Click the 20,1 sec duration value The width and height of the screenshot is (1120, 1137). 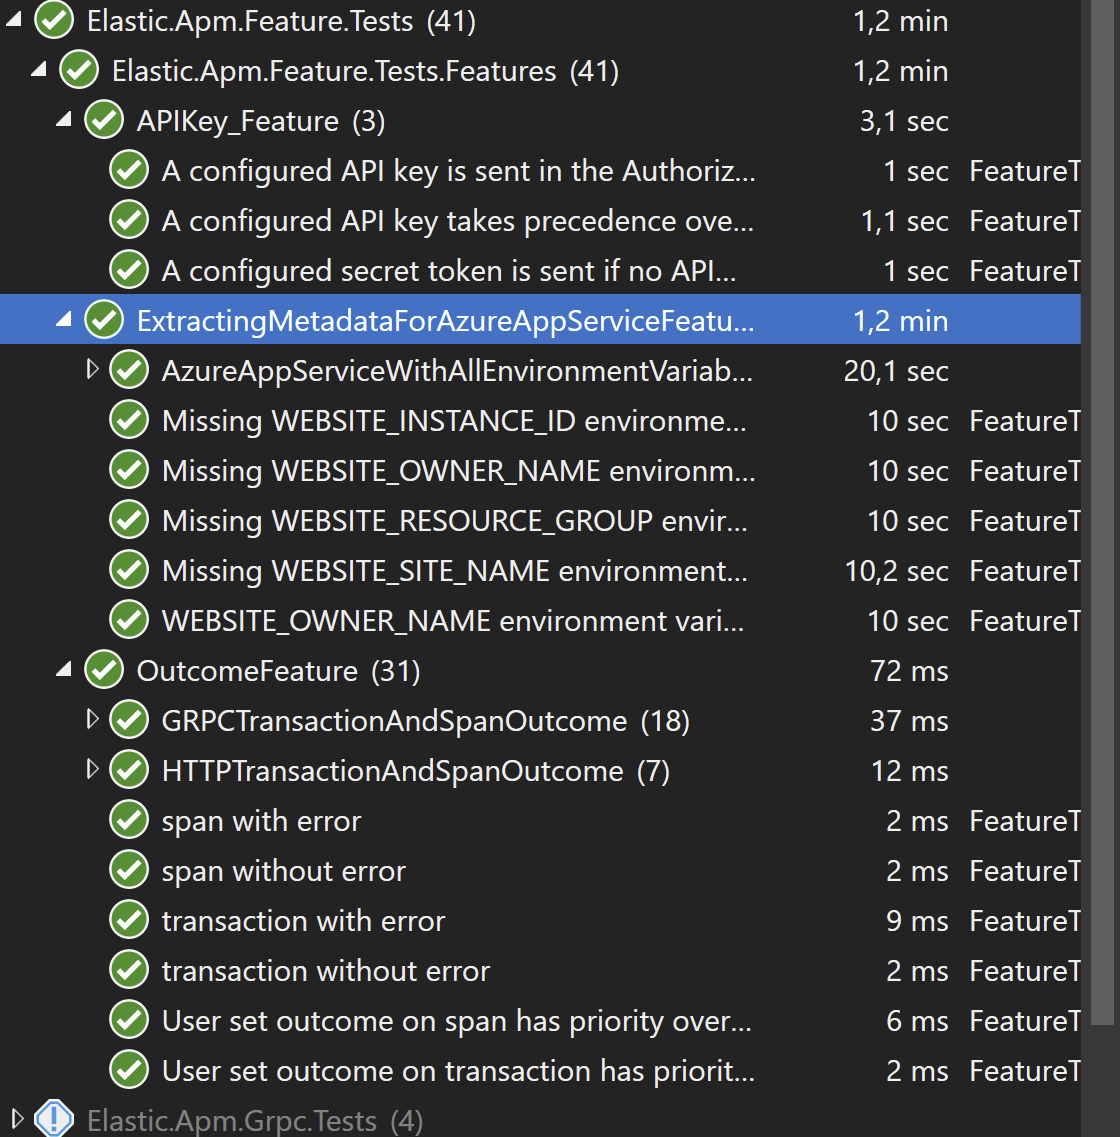pos(896,371)
